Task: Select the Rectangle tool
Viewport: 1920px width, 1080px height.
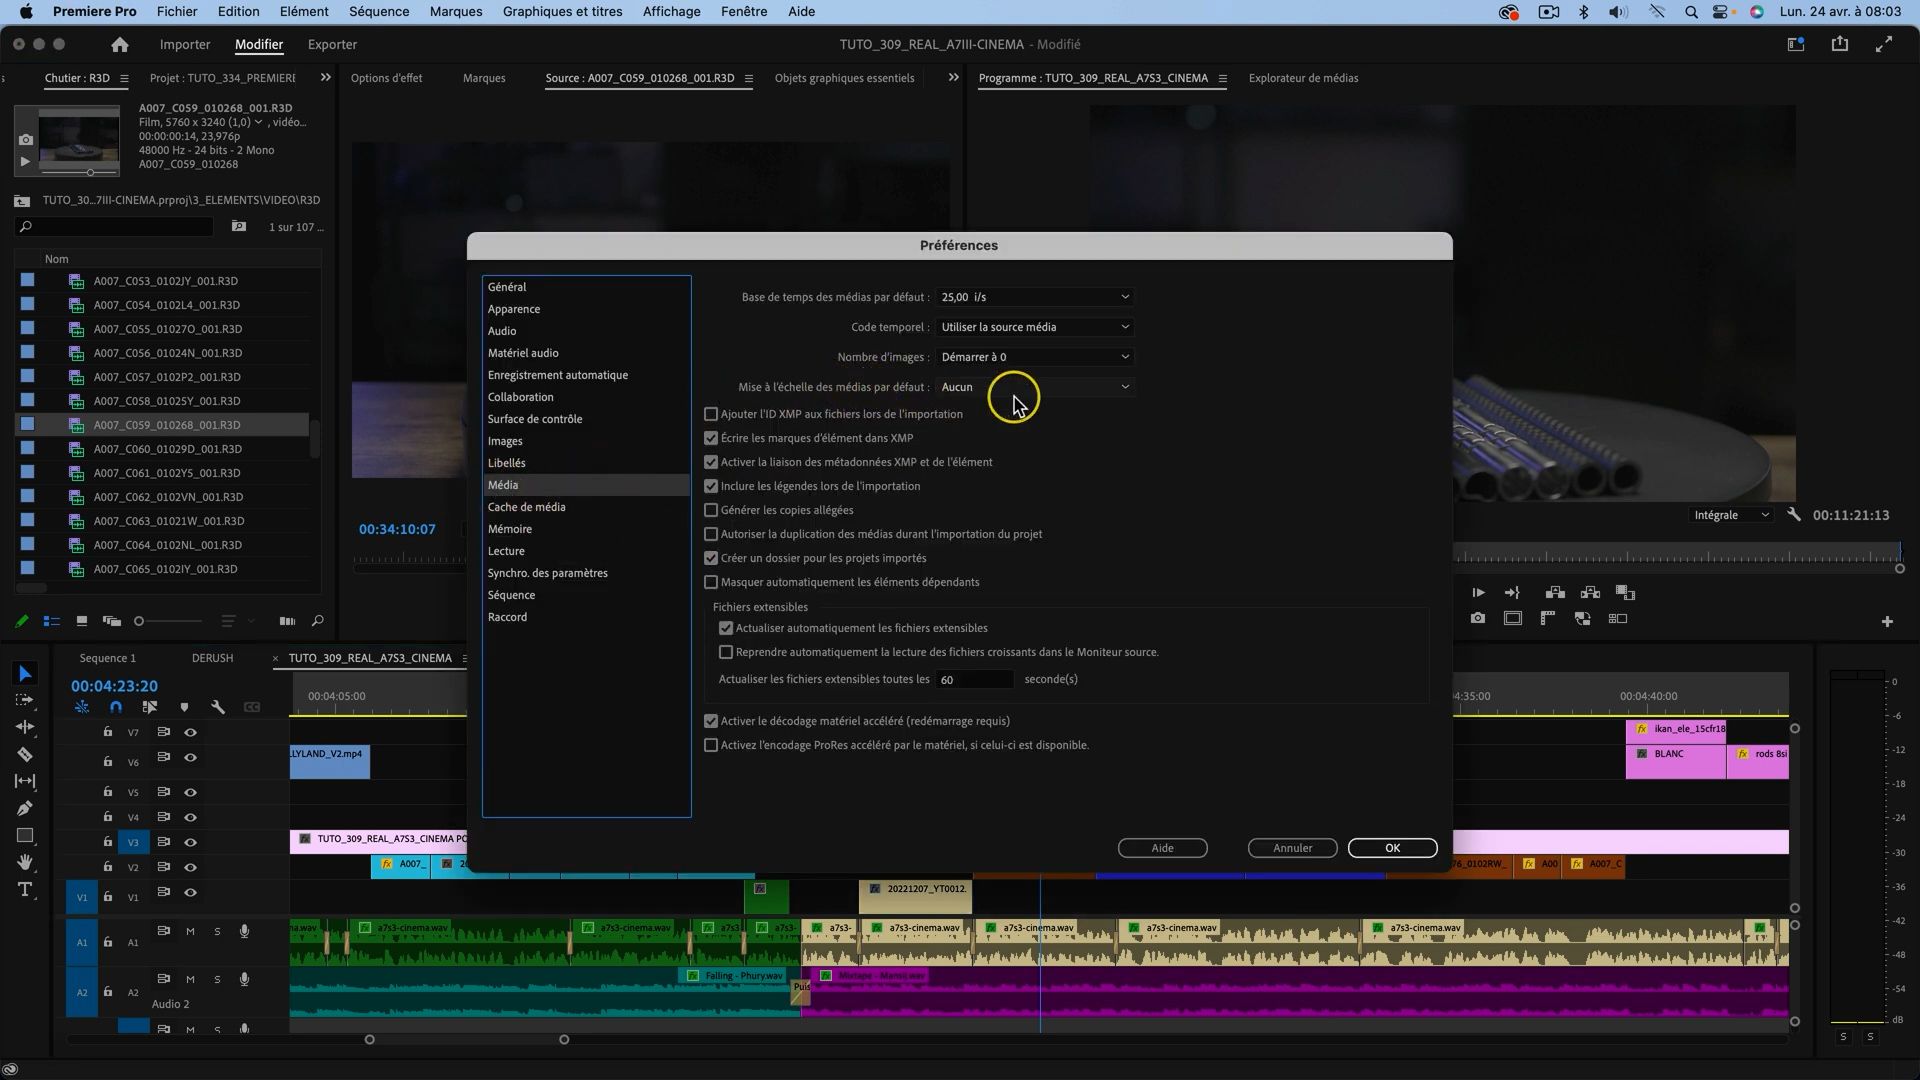Action: (25, 835)
